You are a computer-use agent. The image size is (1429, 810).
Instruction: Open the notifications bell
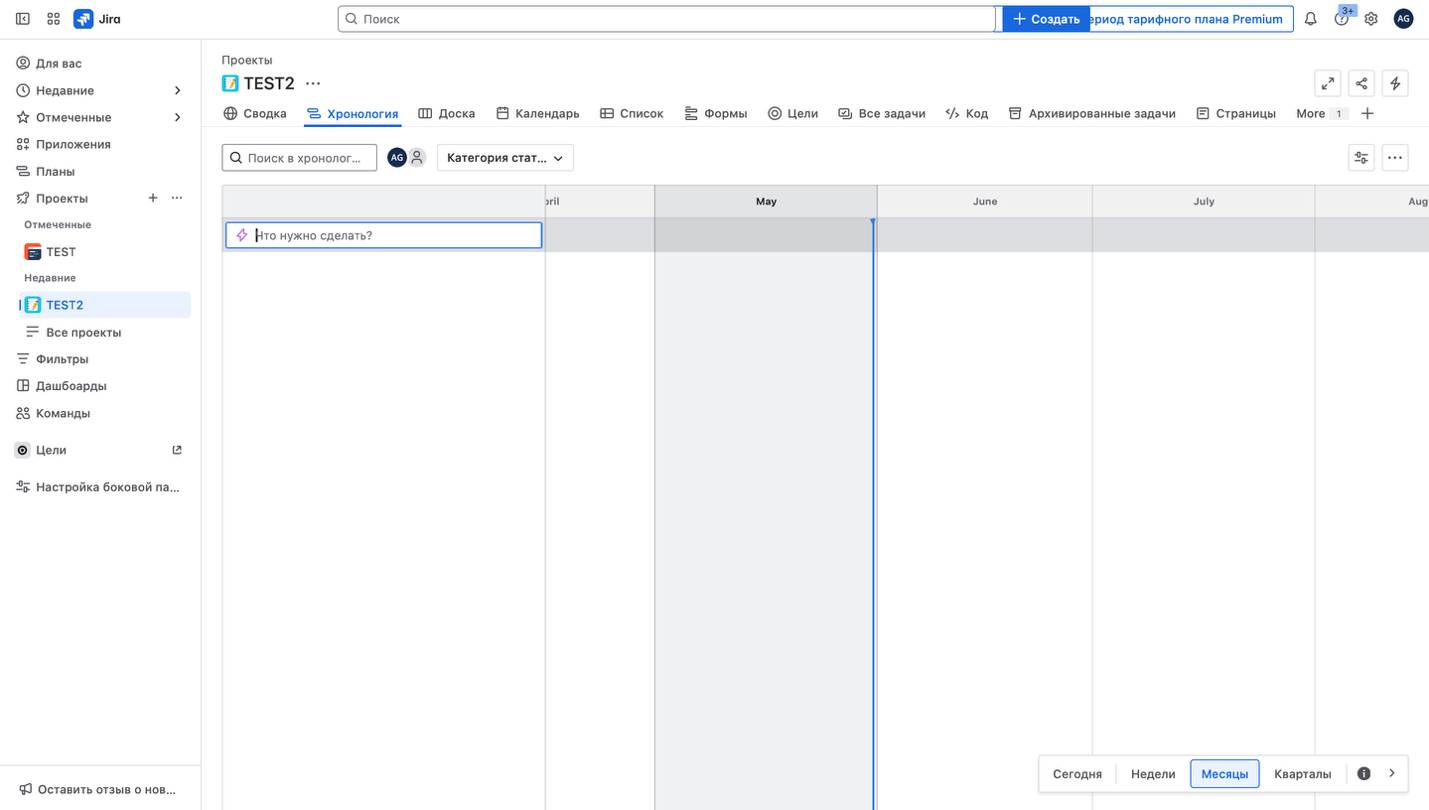(x=1310, y=19)
